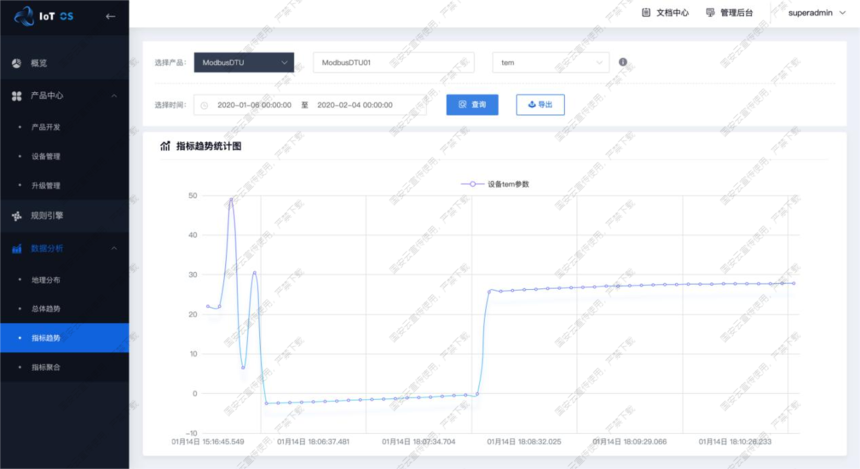The height and width of the screenshot is (469, 860).
Task: Click the IoT OS logo
Action: tap(44, 16)
